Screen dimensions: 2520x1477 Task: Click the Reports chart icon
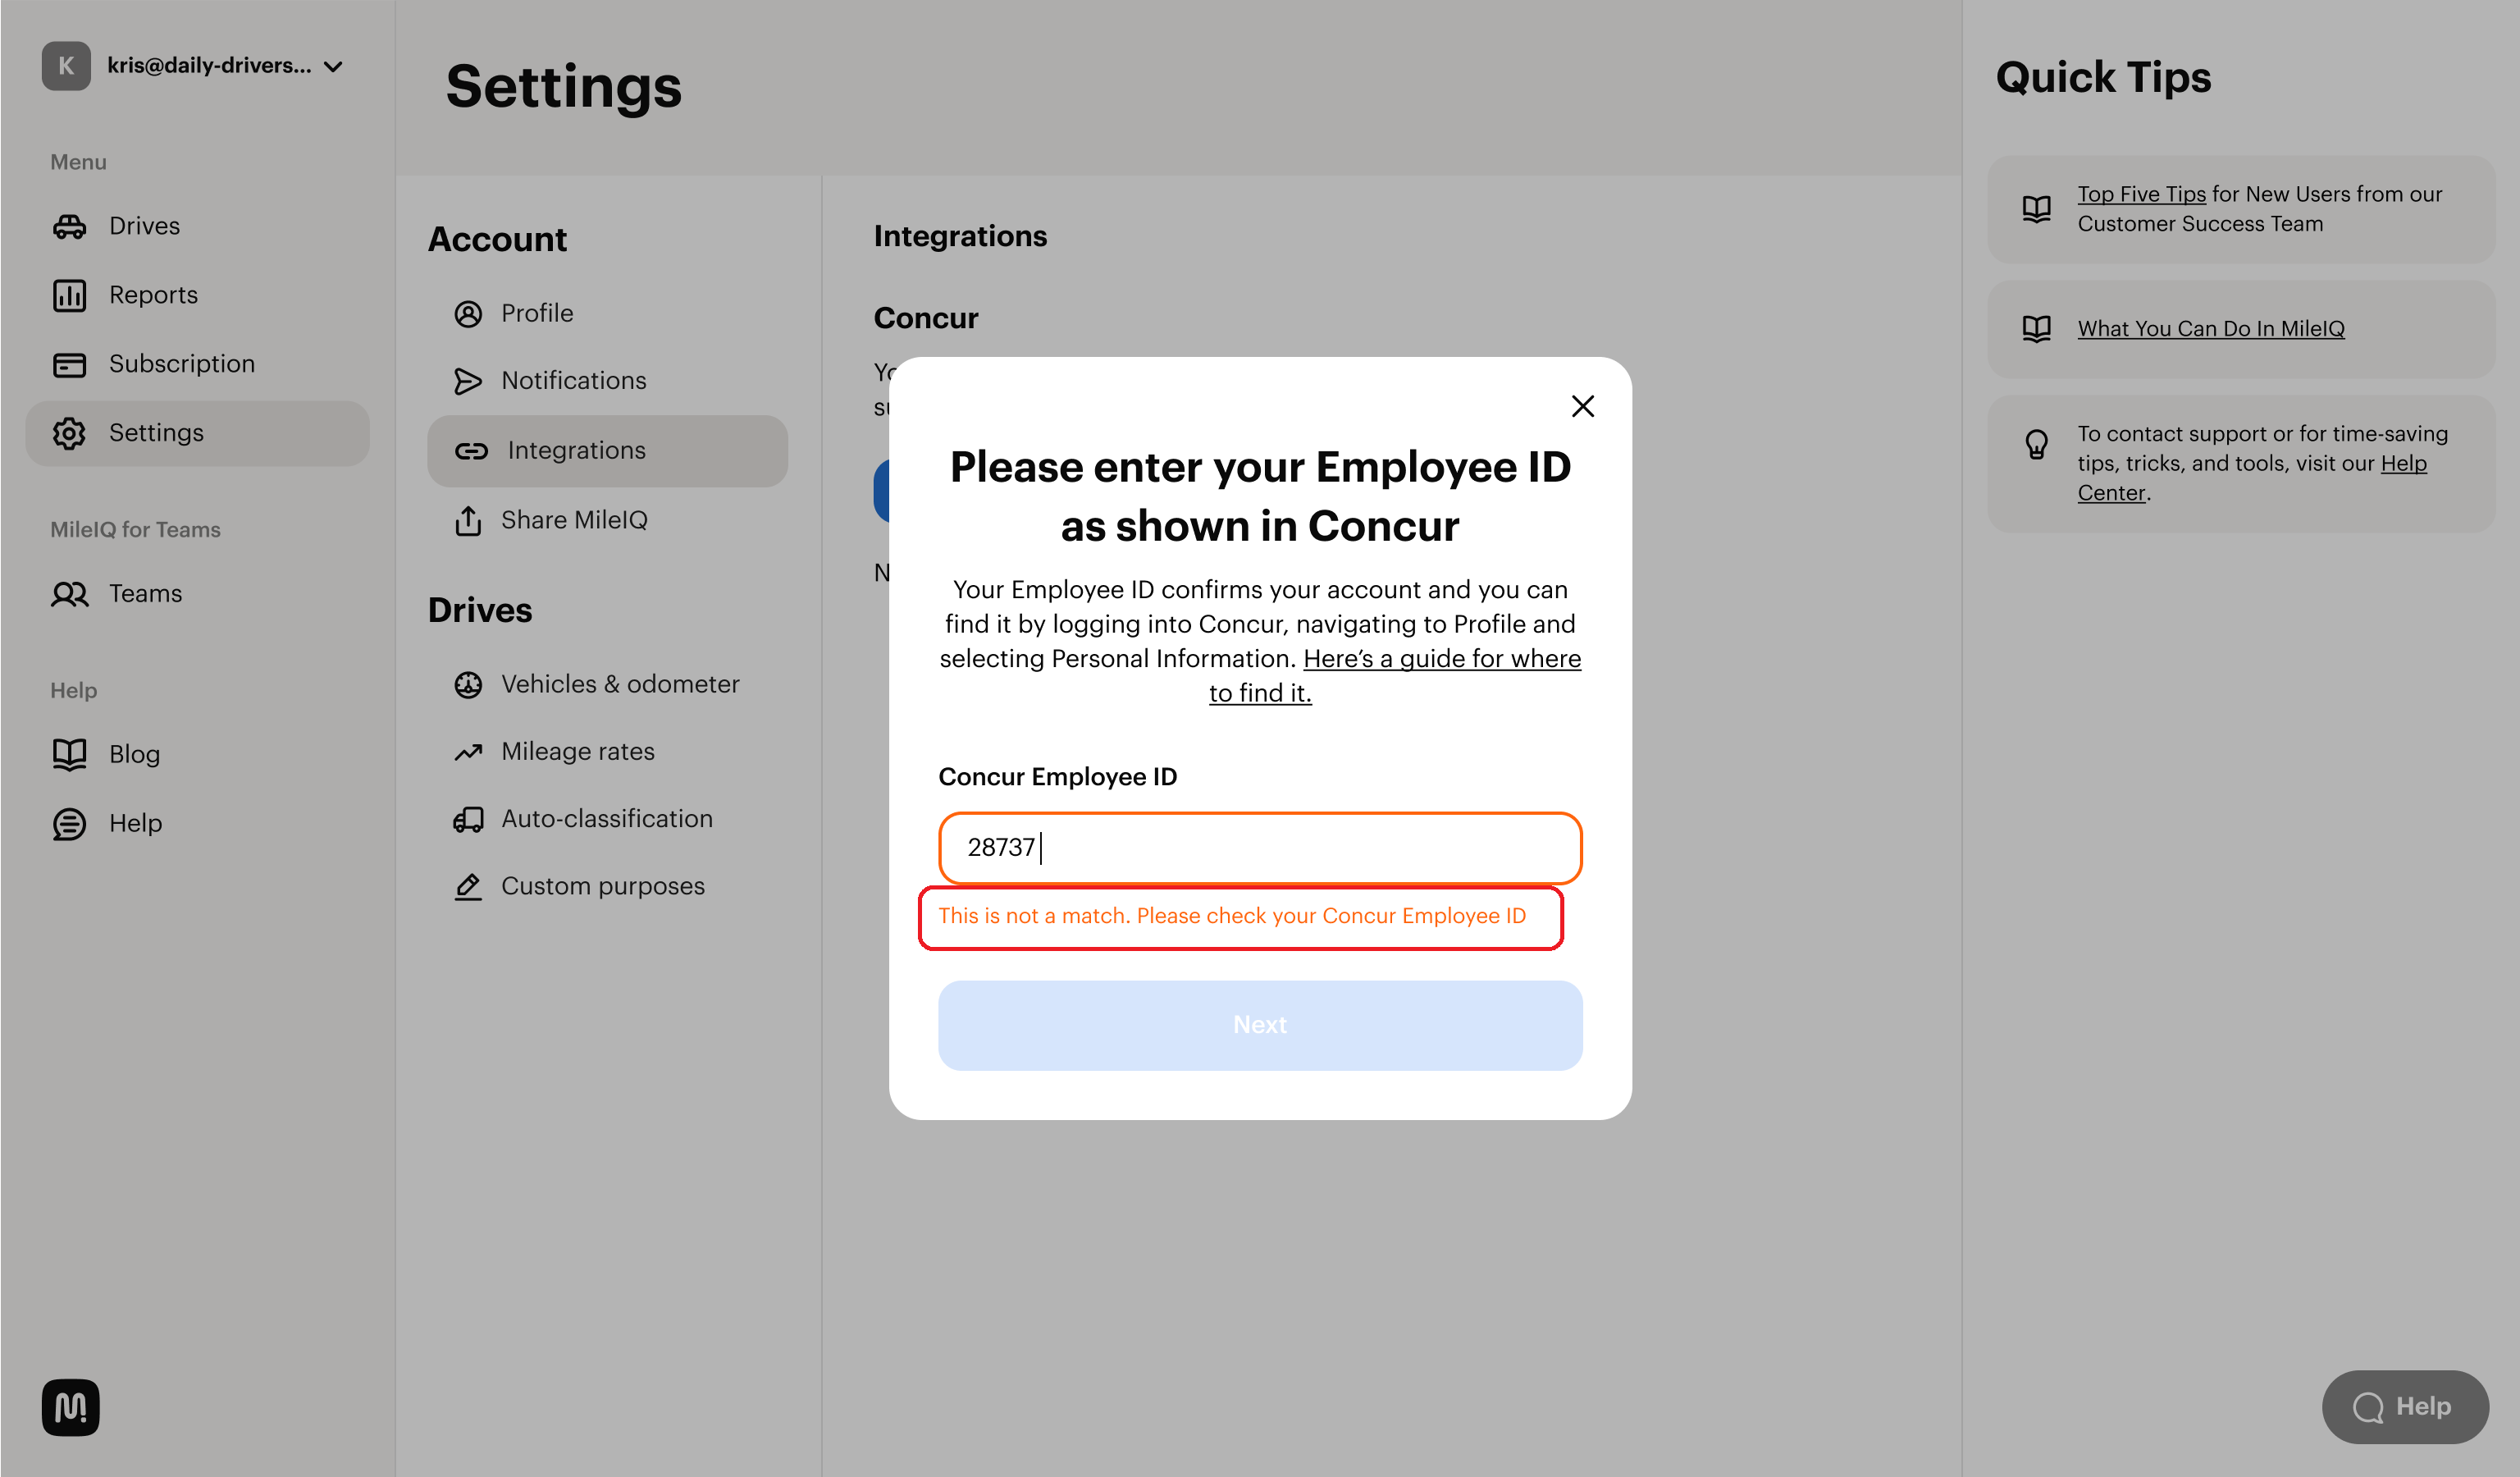[69, 295]
